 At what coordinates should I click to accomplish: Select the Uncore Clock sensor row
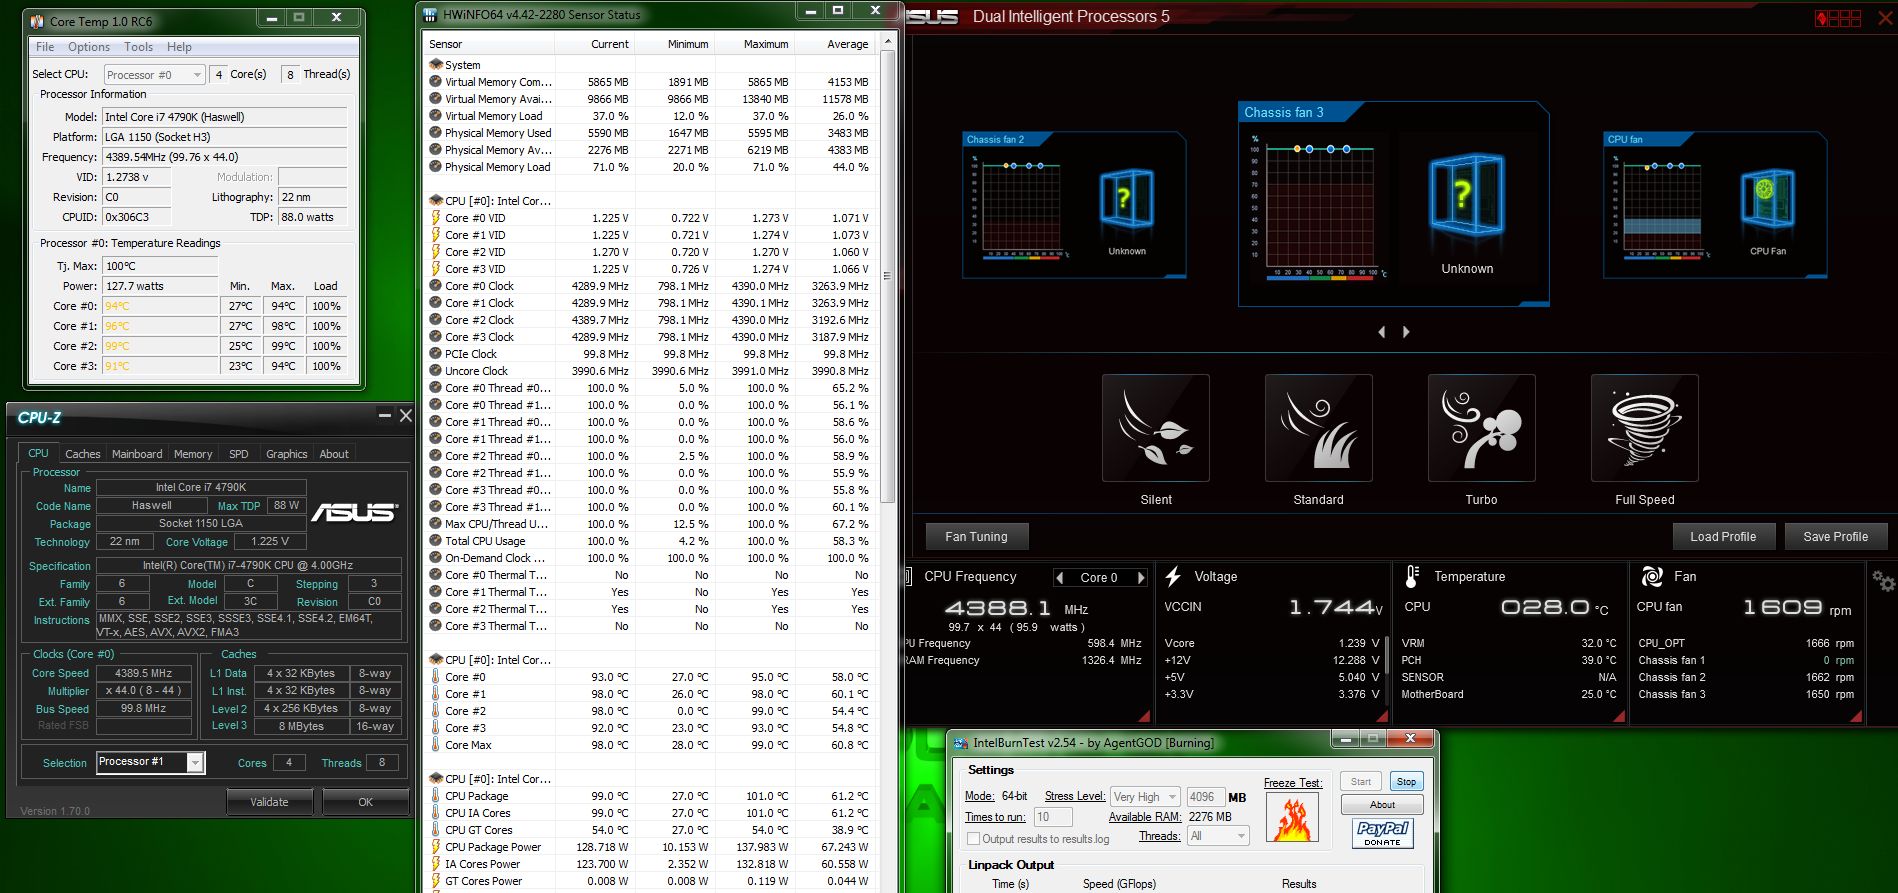click(650, 371)
